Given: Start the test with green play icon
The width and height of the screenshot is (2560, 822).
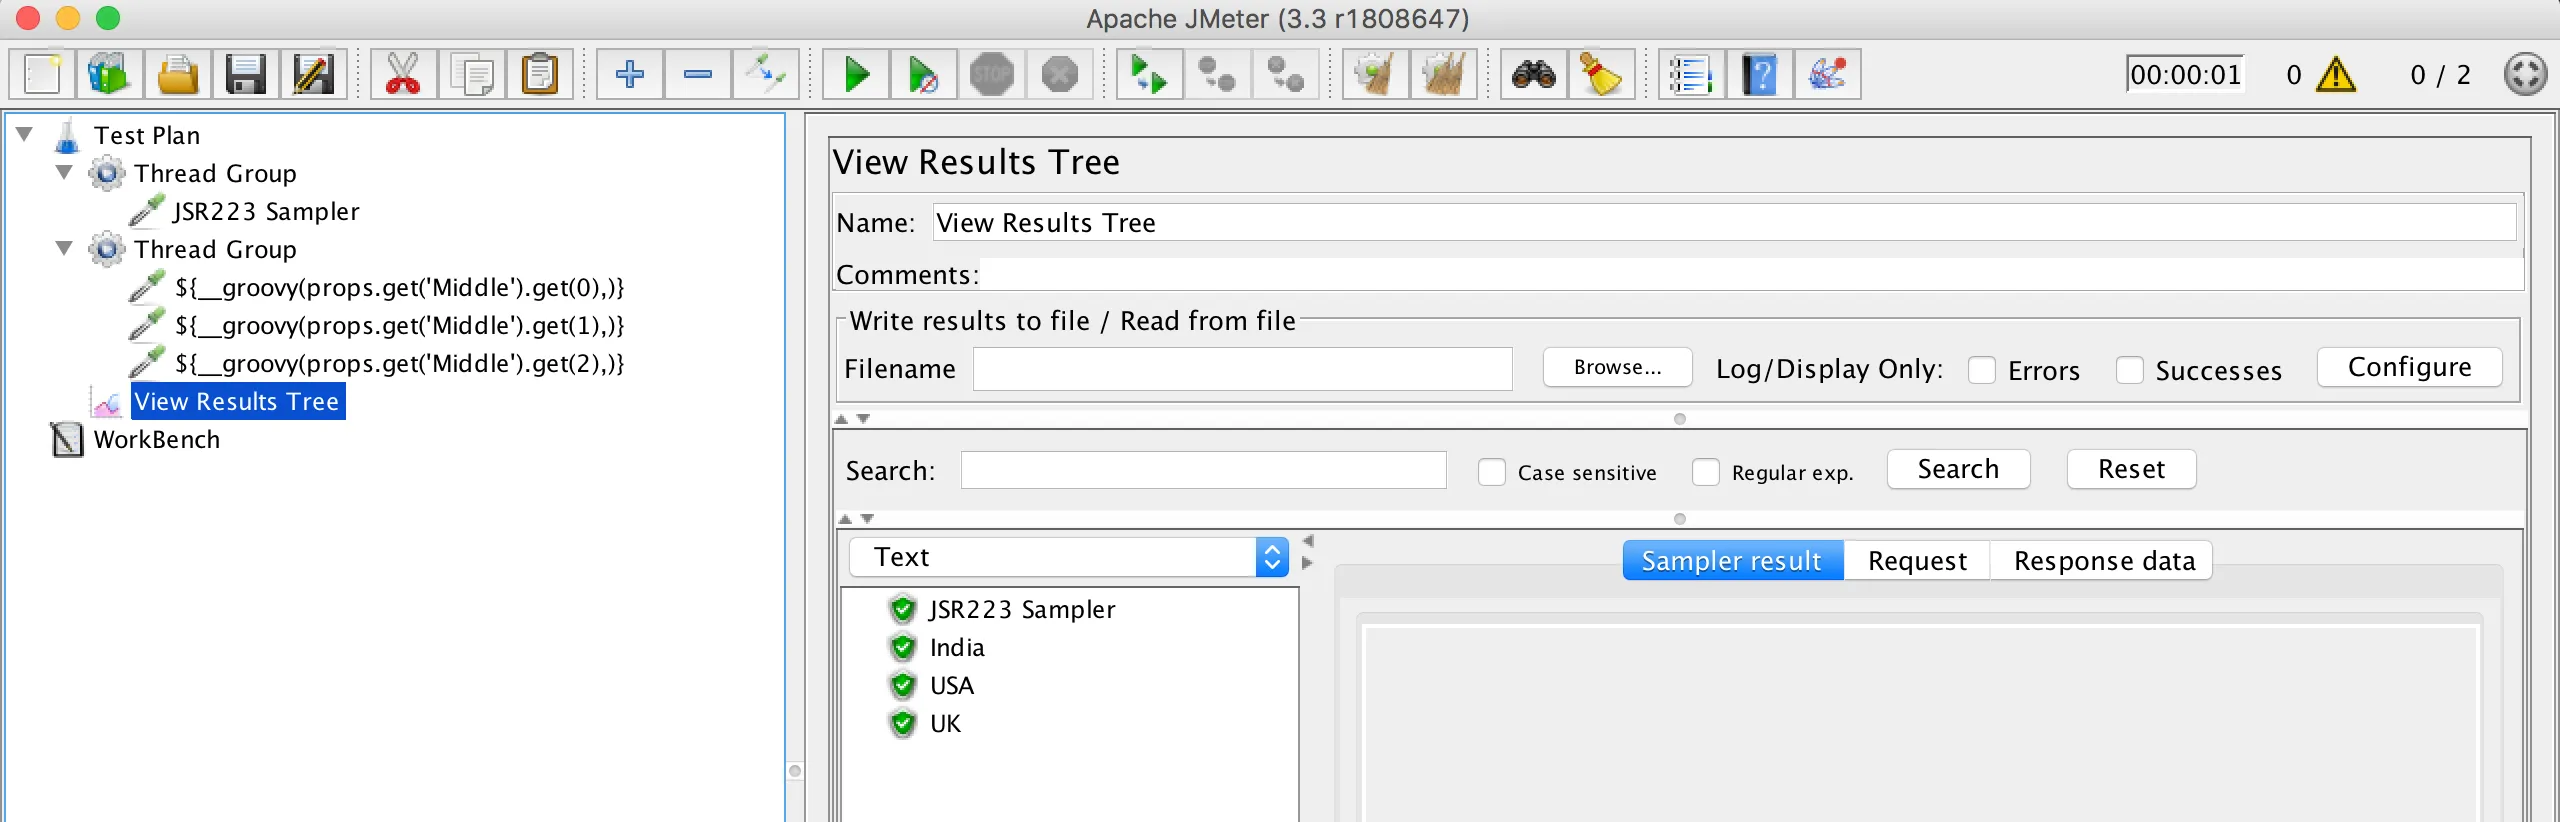Looking at the screenshot, I should pos(856,74).
